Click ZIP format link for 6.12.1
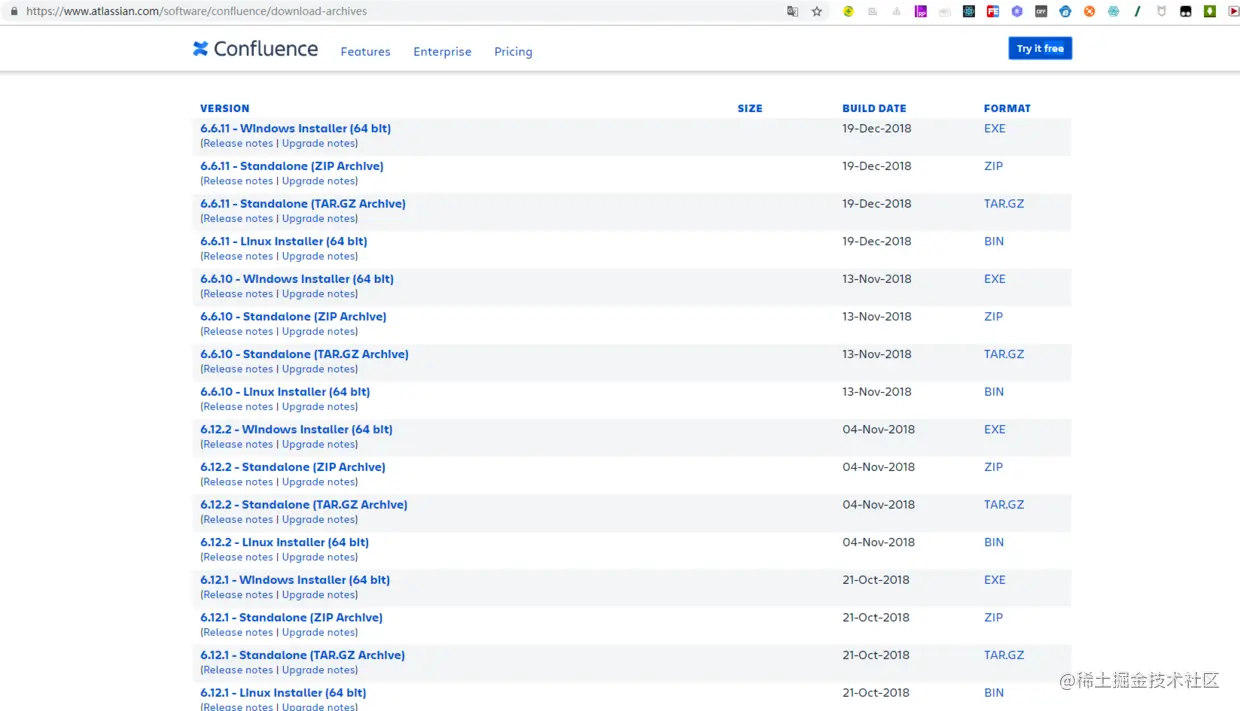Screen dimensions: 1240x711 pyautogui.click(x=993, y=618)
